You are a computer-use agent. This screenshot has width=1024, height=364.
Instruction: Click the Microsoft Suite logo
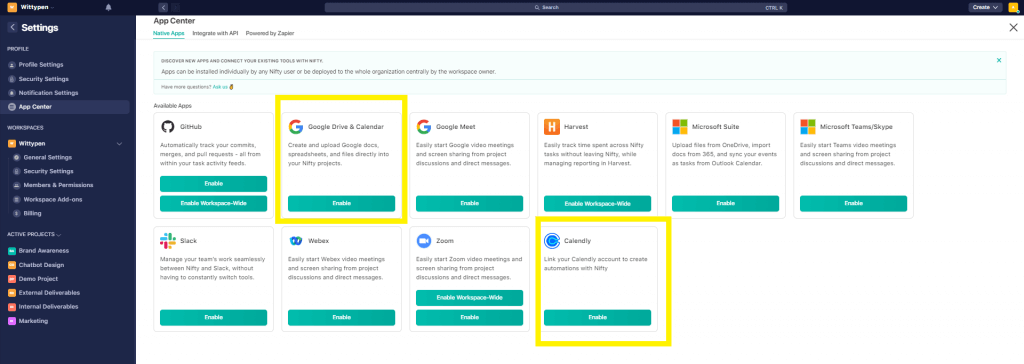click(680, 127)
